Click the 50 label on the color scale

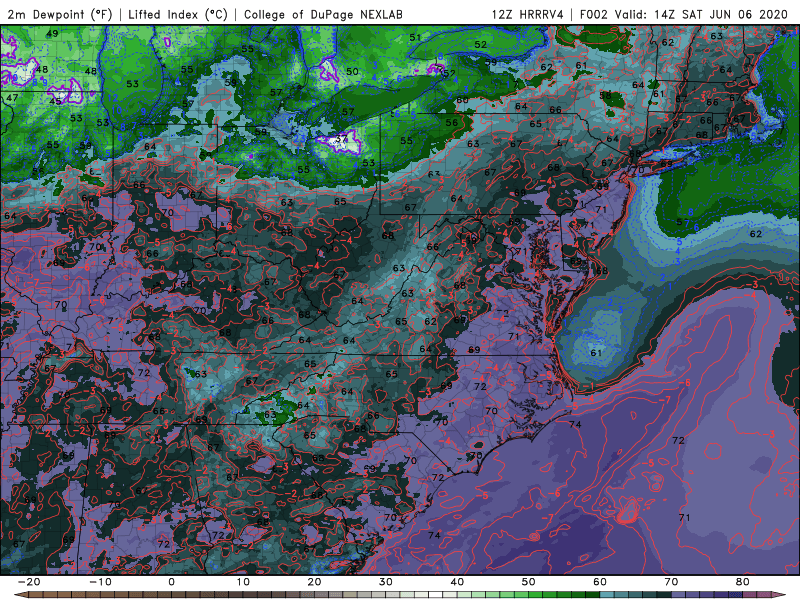coord(529,582)
